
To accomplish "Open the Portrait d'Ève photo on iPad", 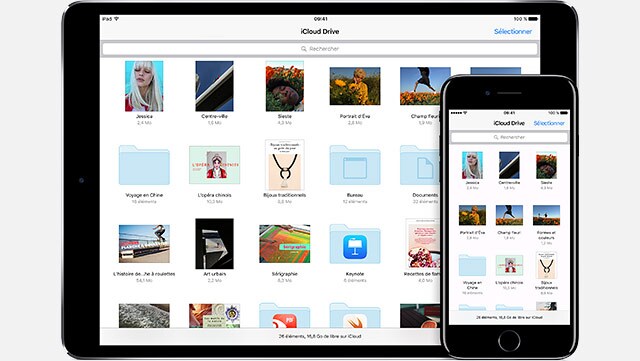I will [355, 86].
